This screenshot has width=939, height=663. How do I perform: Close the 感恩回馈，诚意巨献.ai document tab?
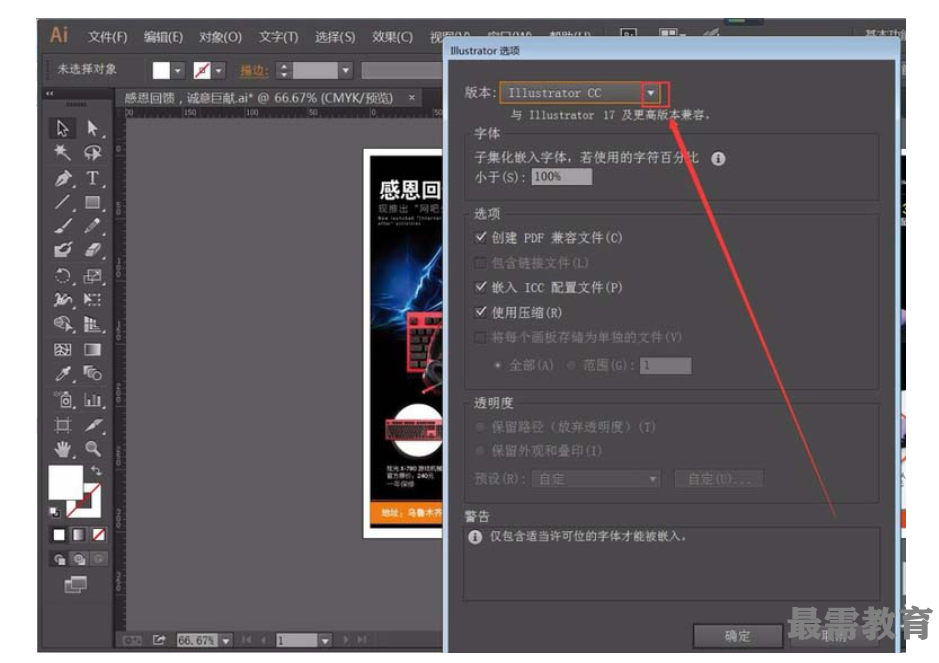[x=412, y=97]
